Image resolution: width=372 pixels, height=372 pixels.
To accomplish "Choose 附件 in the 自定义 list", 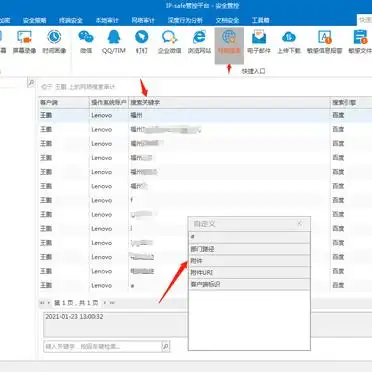I will tap(249, 261).
